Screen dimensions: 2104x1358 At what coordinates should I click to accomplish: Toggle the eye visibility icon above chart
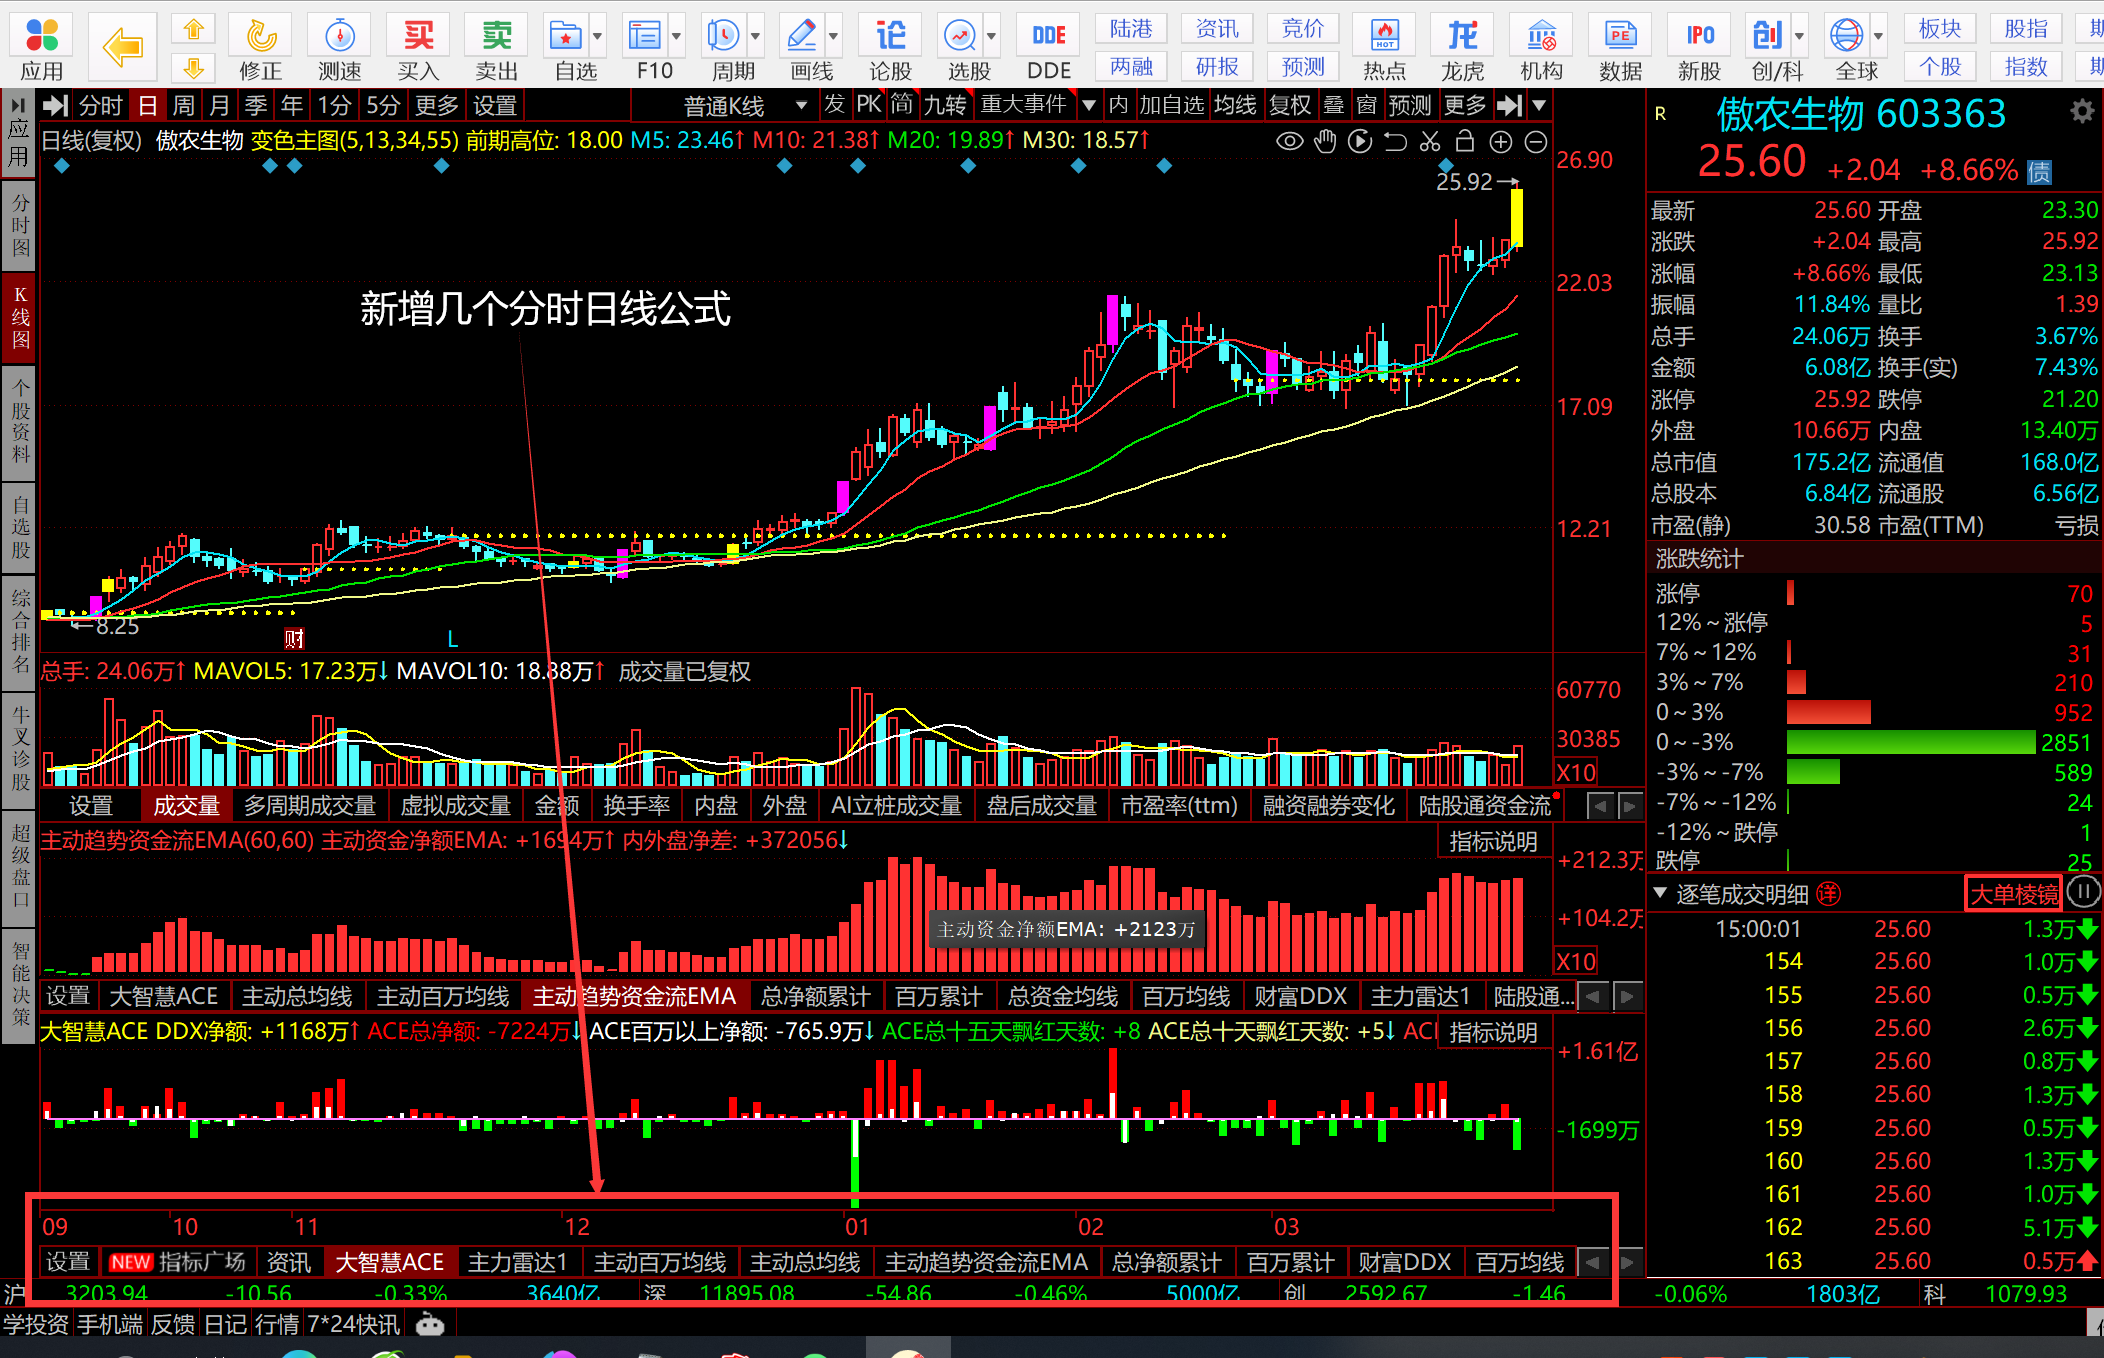tap(1290, 141)
